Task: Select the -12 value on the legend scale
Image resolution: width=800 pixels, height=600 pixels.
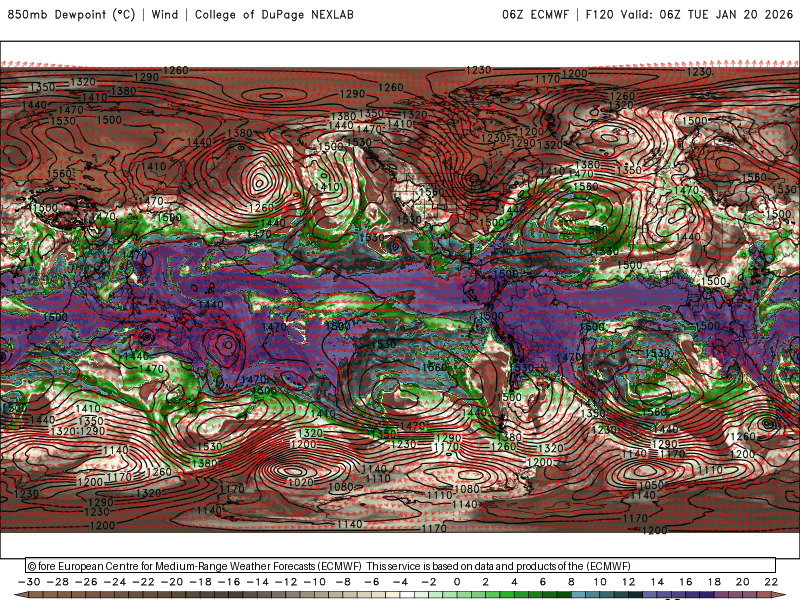Action: coord(287,582)
